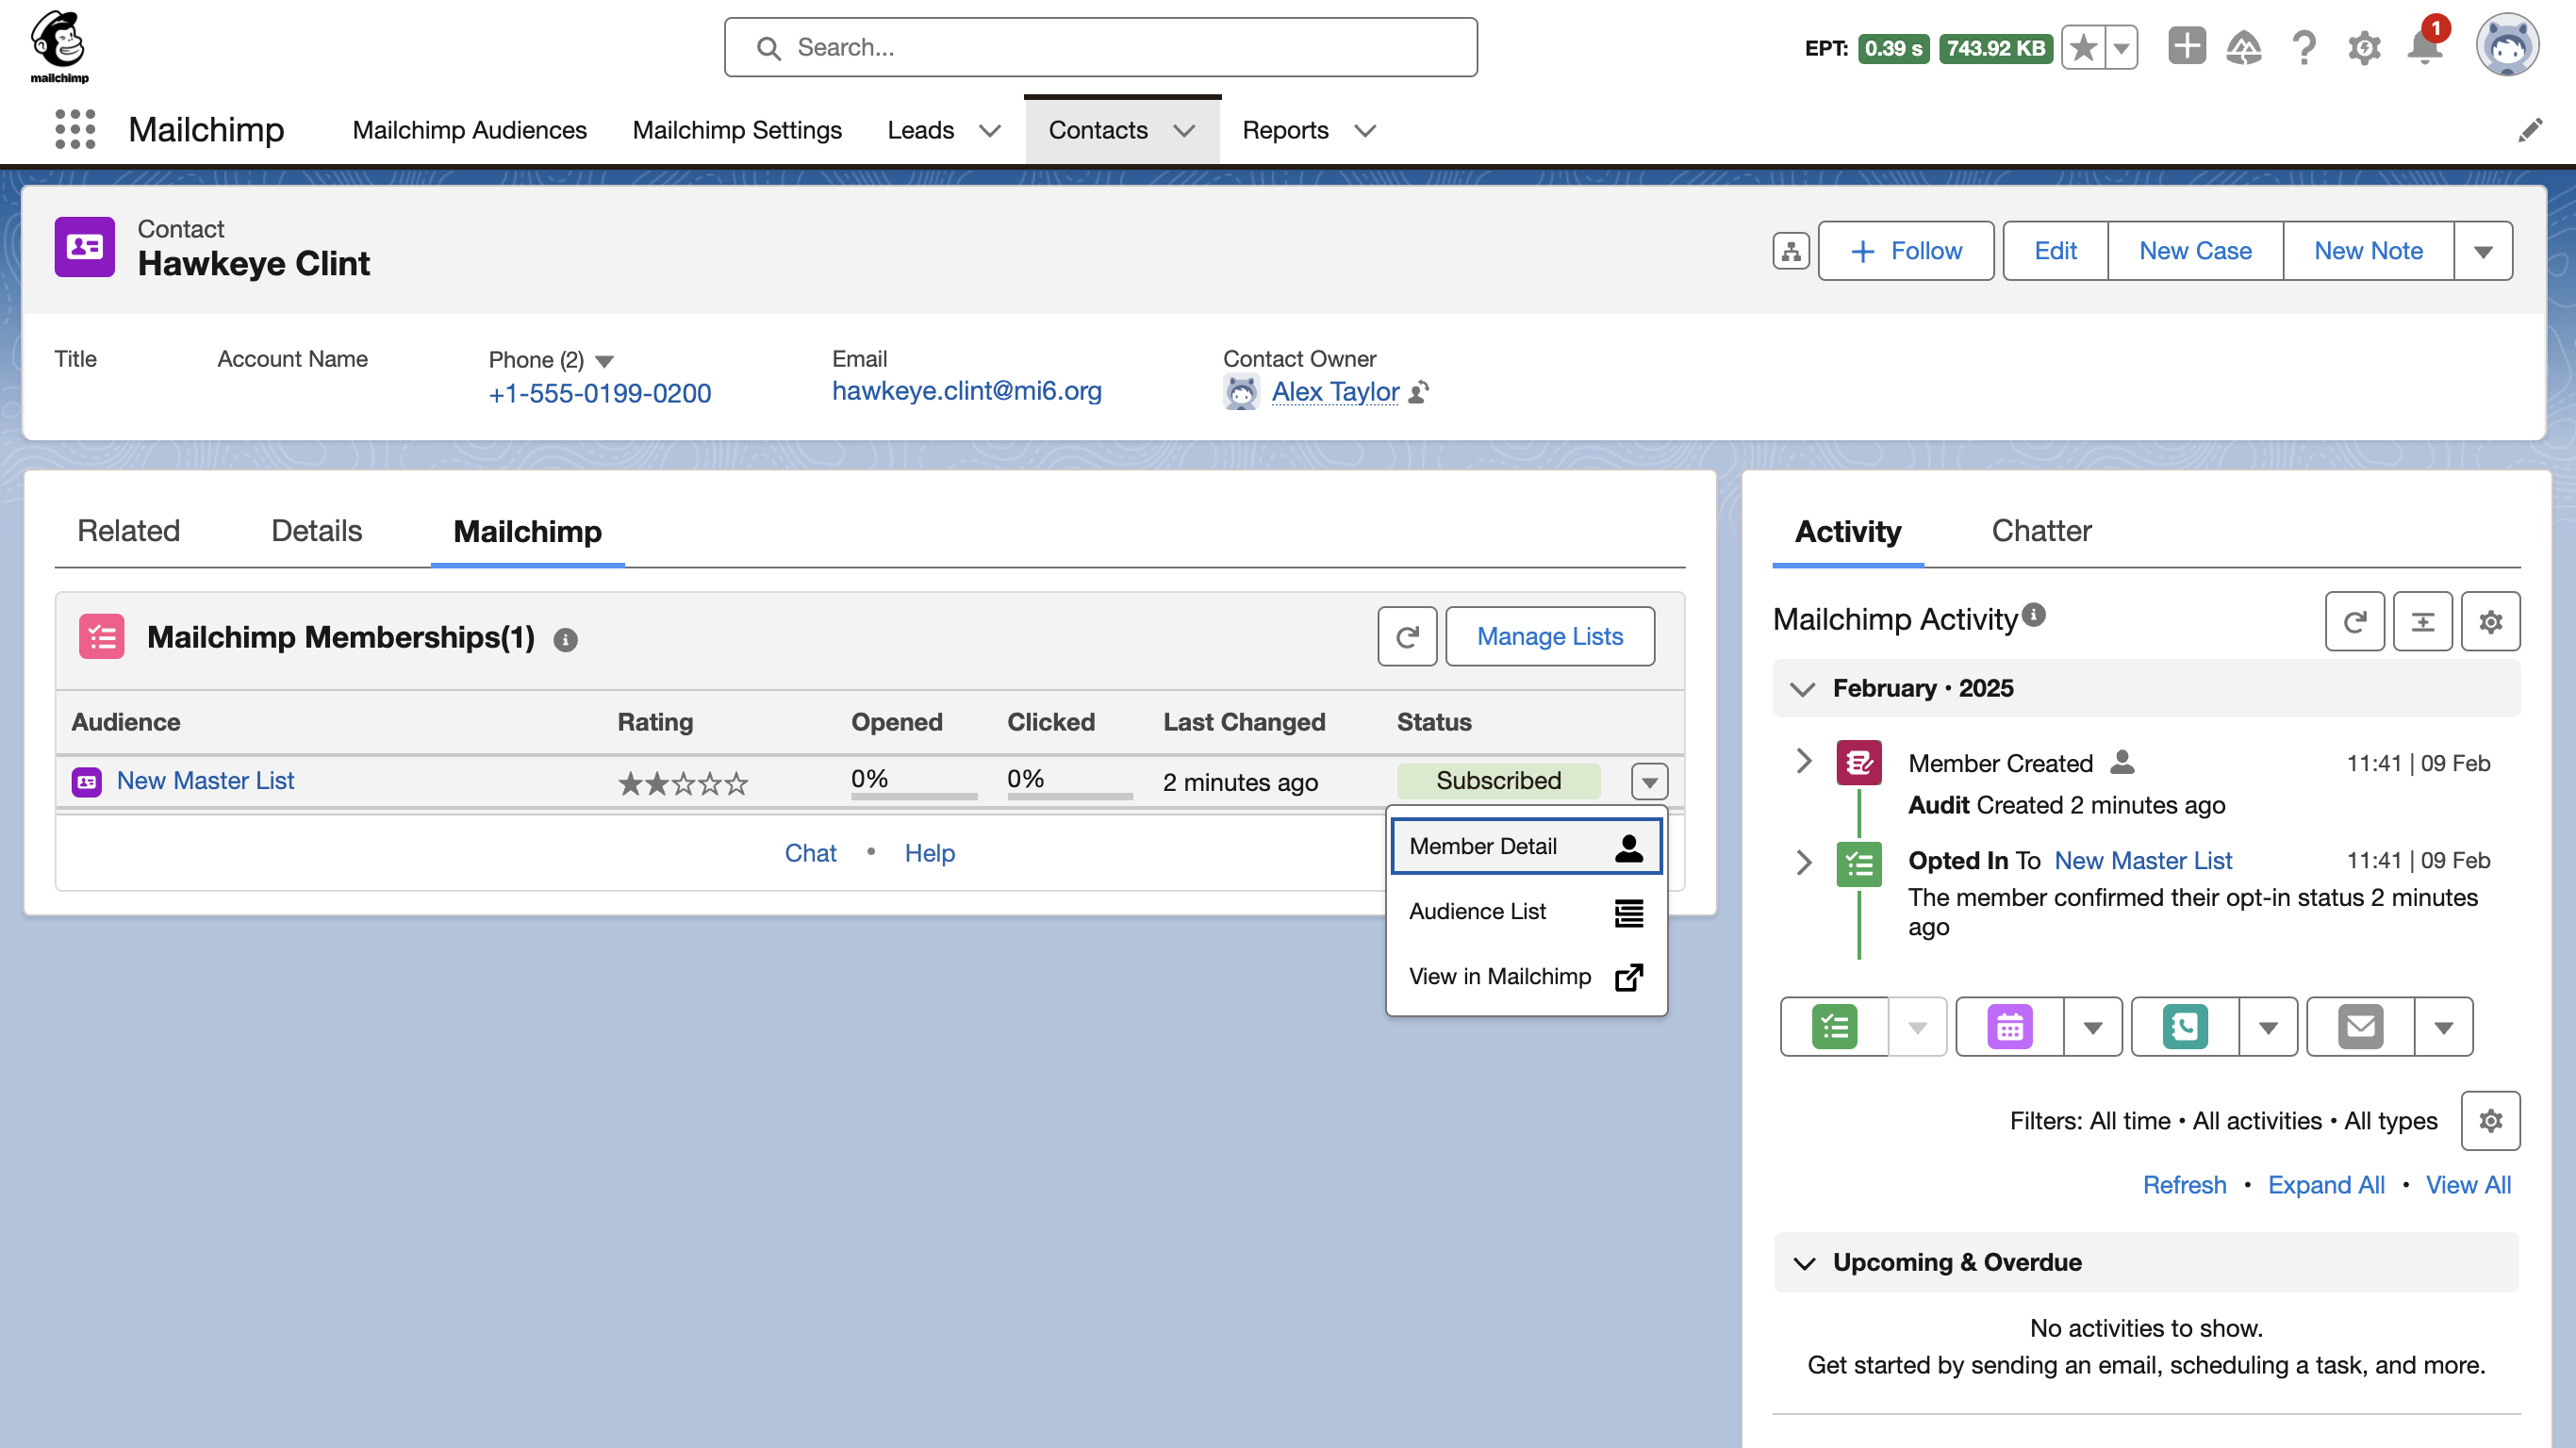The height and width of the screenshot is (1448, 2576).
Task: Click the Edit button
Action: [2055, 251]
